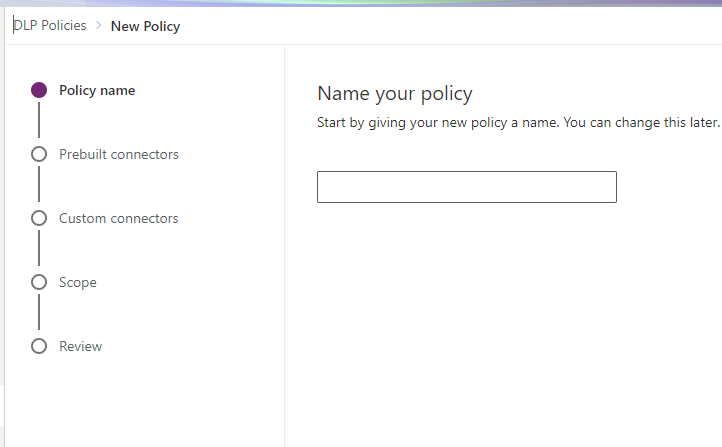Click the Review step circle indicator

pos(39,346)
